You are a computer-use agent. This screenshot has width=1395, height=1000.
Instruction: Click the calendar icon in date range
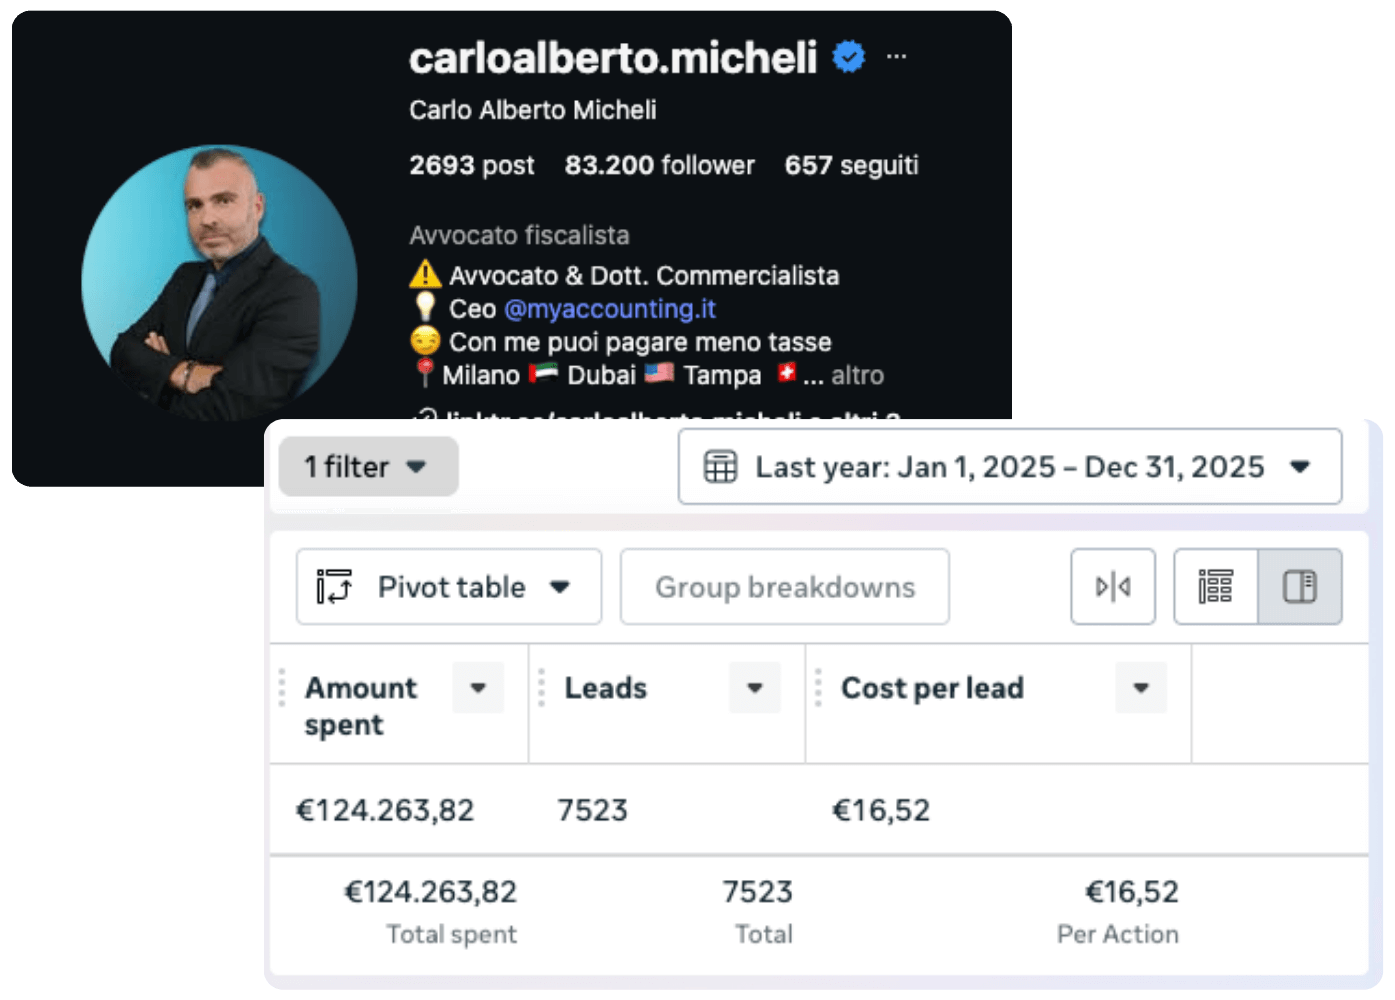point(720,467)
